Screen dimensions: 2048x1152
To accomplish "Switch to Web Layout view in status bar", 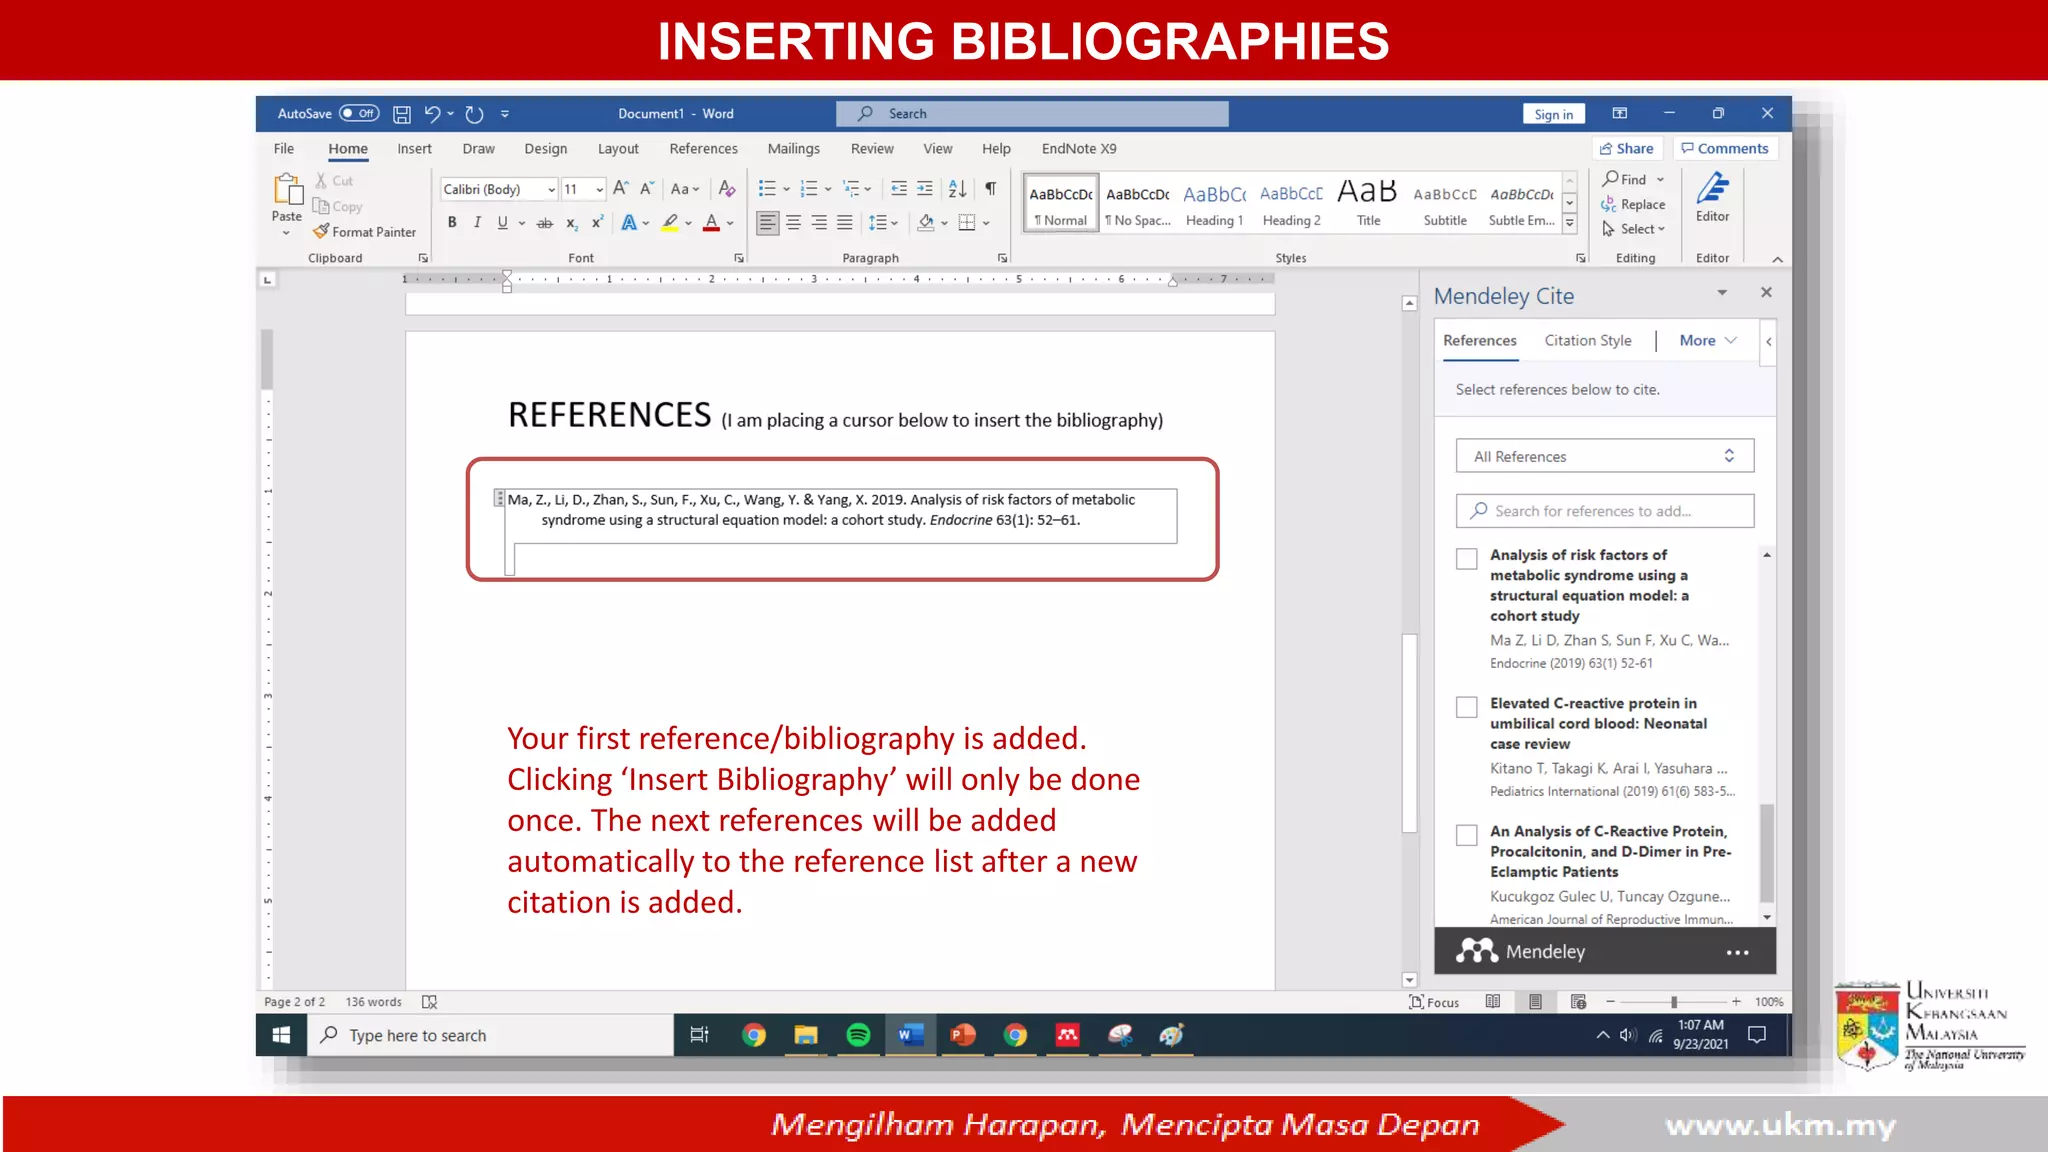I will point(1578,1001).
